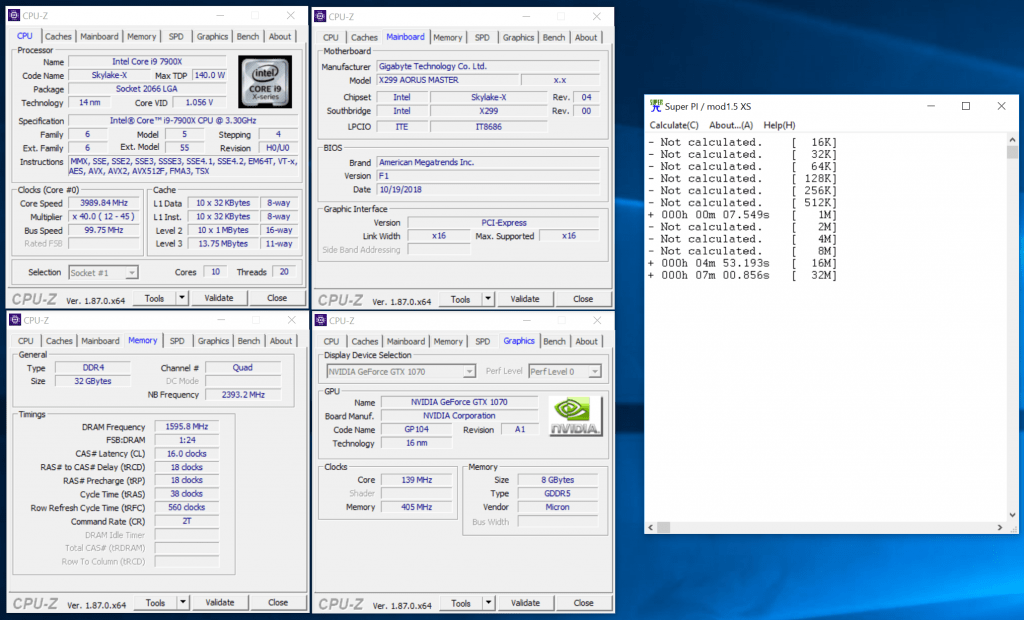The width and height of the screenshot is (1024, 620).
Task: Expand Tools dropdown arrow in Memory window
Action: click(181, 603)
